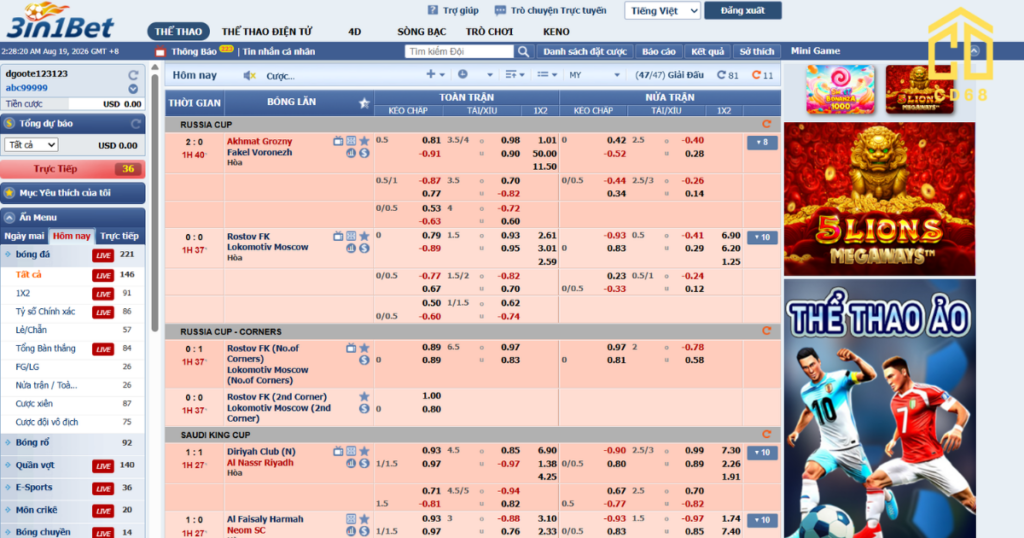Open TRÒ CHƠI menu

(489, 31)
